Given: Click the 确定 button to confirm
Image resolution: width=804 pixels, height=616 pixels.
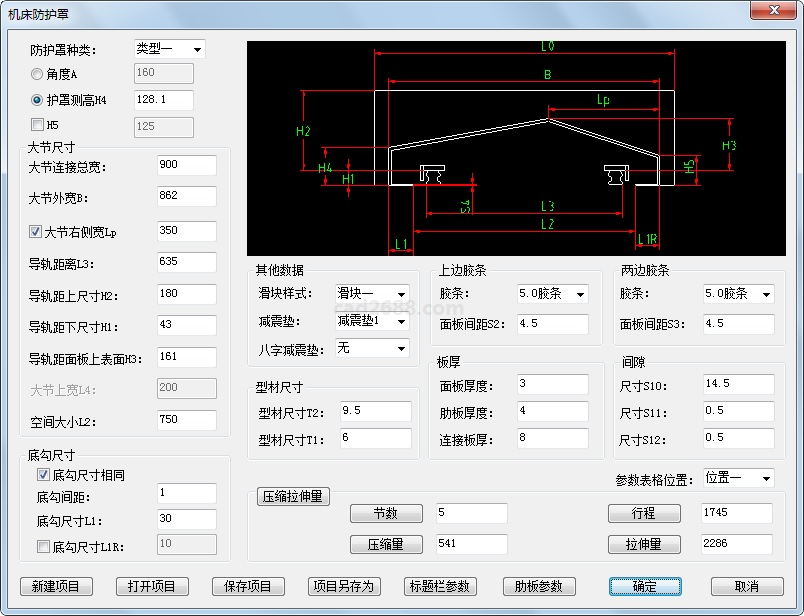Looking at the screenshot, I should [x=645, y=586].
